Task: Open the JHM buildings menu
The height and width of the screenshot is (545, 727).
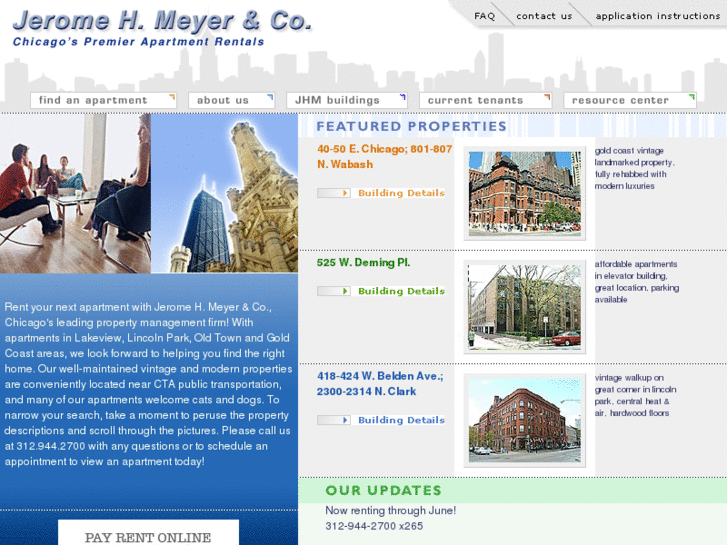Action: 347,100
